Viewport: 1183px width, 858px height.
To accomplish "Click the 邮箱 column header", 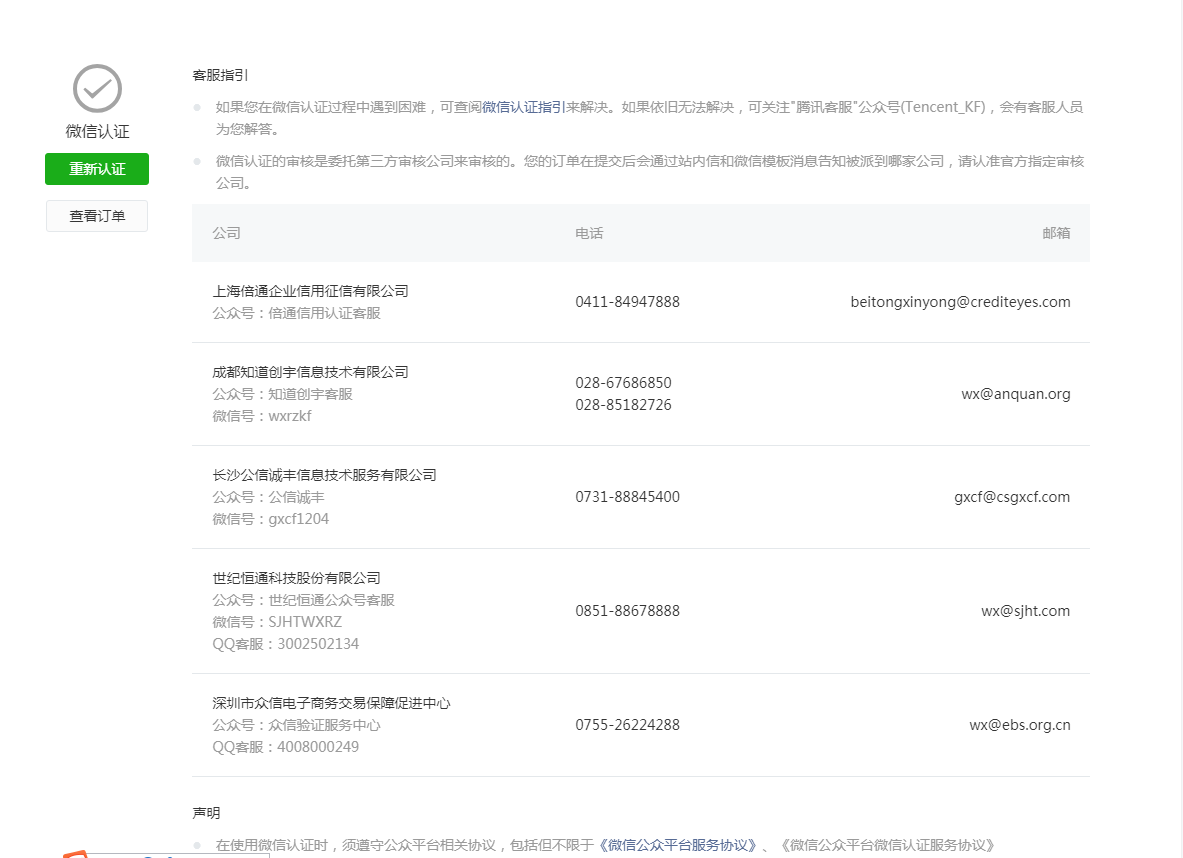I will click(1056, 233).
